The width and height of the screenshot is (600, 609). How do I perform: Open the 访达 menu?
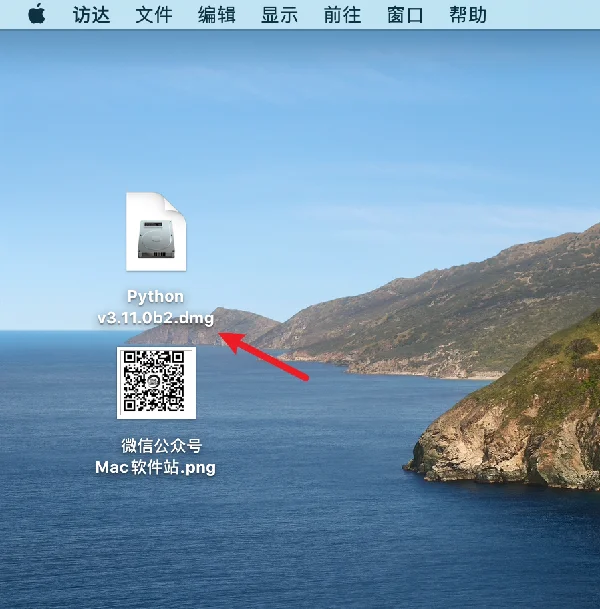(91, 15)
